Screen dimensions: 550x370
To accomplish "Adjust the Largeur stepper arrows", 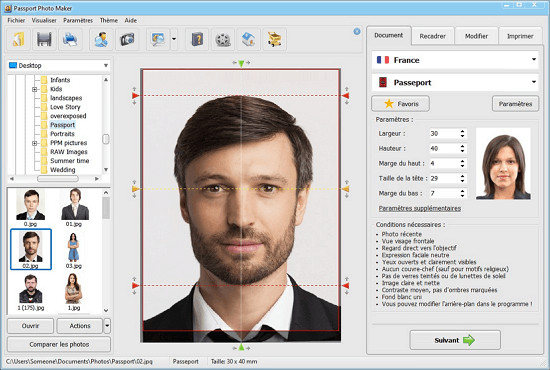I will 462,134.
